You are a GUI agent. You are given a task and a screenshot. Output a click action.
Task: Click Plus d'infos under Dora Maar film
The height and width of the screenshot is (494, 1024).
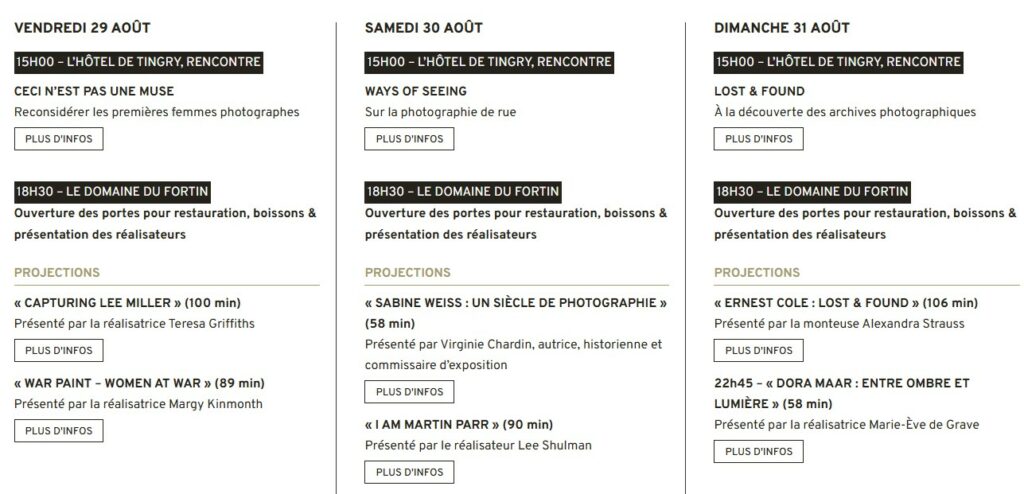758,451
